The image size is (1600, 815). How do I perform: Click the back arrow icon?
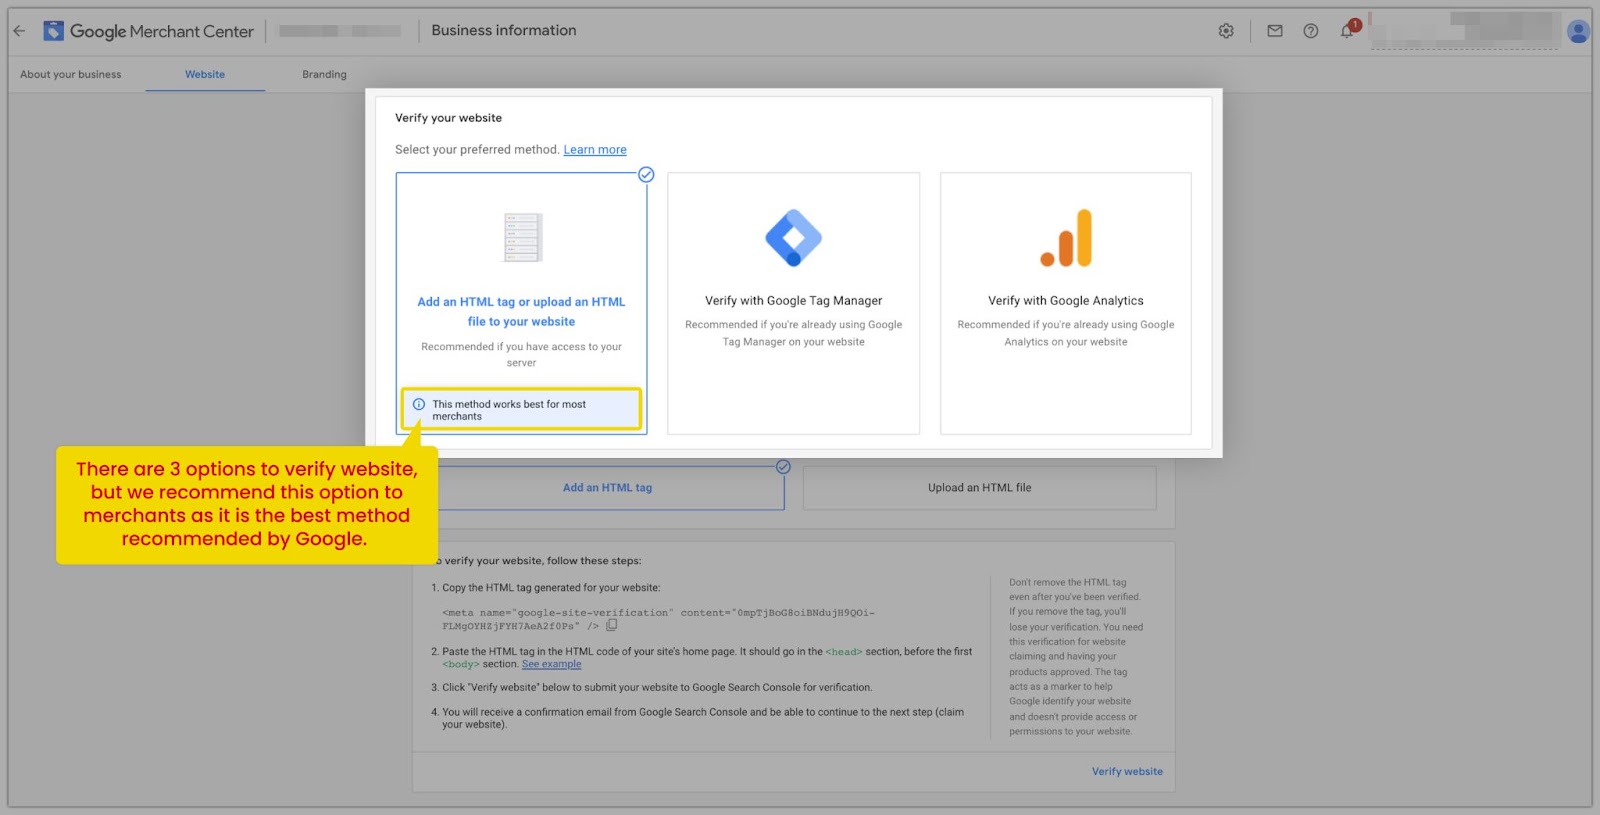pyautogui.click(x=19, y=31)
